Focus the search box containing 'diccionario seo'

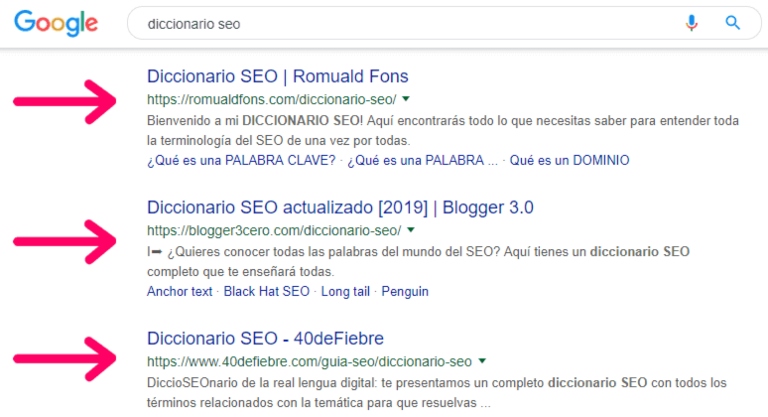pos(444,23)
